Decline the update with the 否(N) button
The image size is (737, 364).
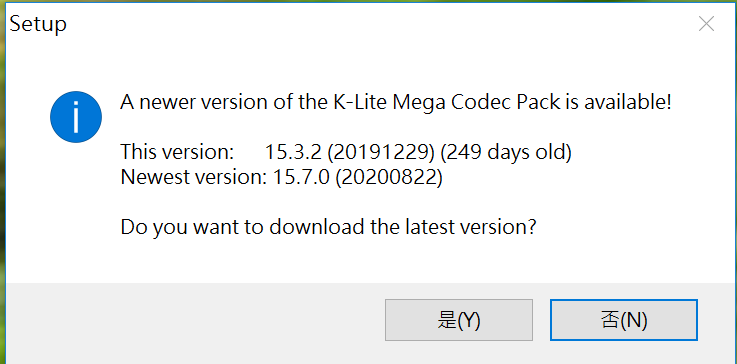tap(624, 320)
